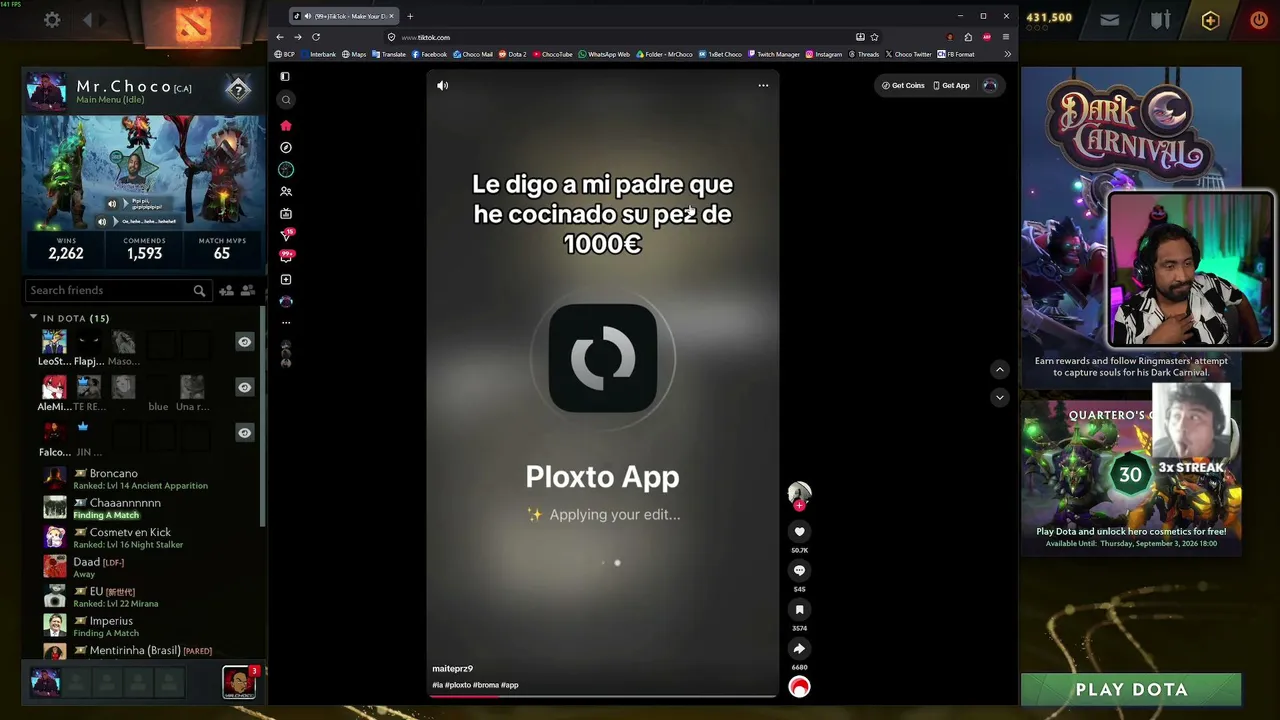Seek along the video progress bar
The image size is (1280, 720).
point(602,696)
